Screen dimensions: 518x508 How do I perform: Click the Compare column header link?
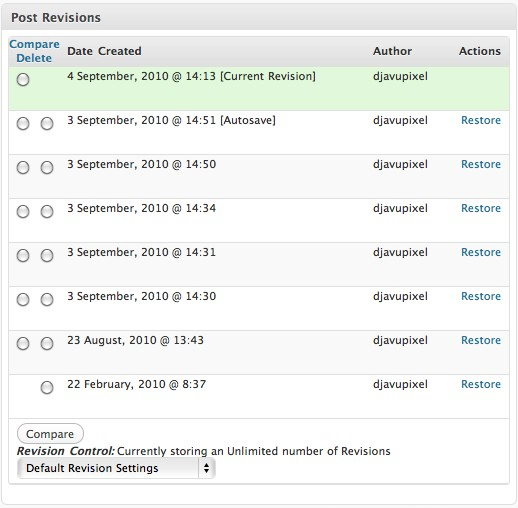34,44
